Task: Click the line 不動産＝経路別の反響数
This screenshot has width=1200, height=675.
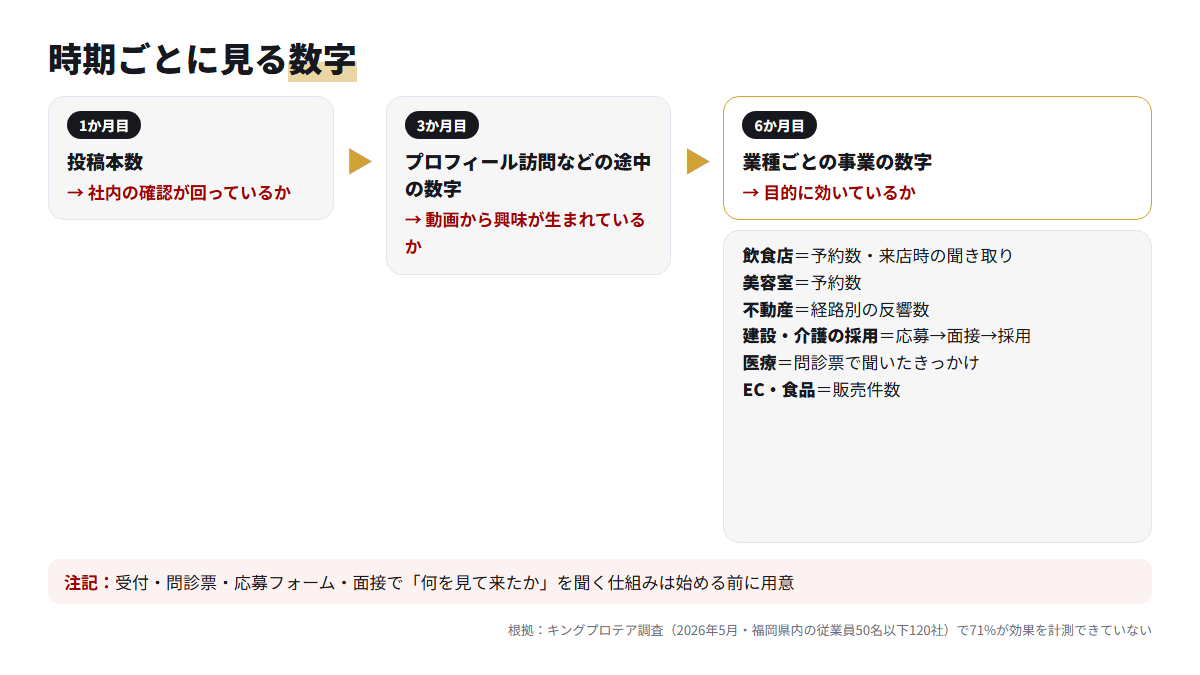Action: click(836, 310)
